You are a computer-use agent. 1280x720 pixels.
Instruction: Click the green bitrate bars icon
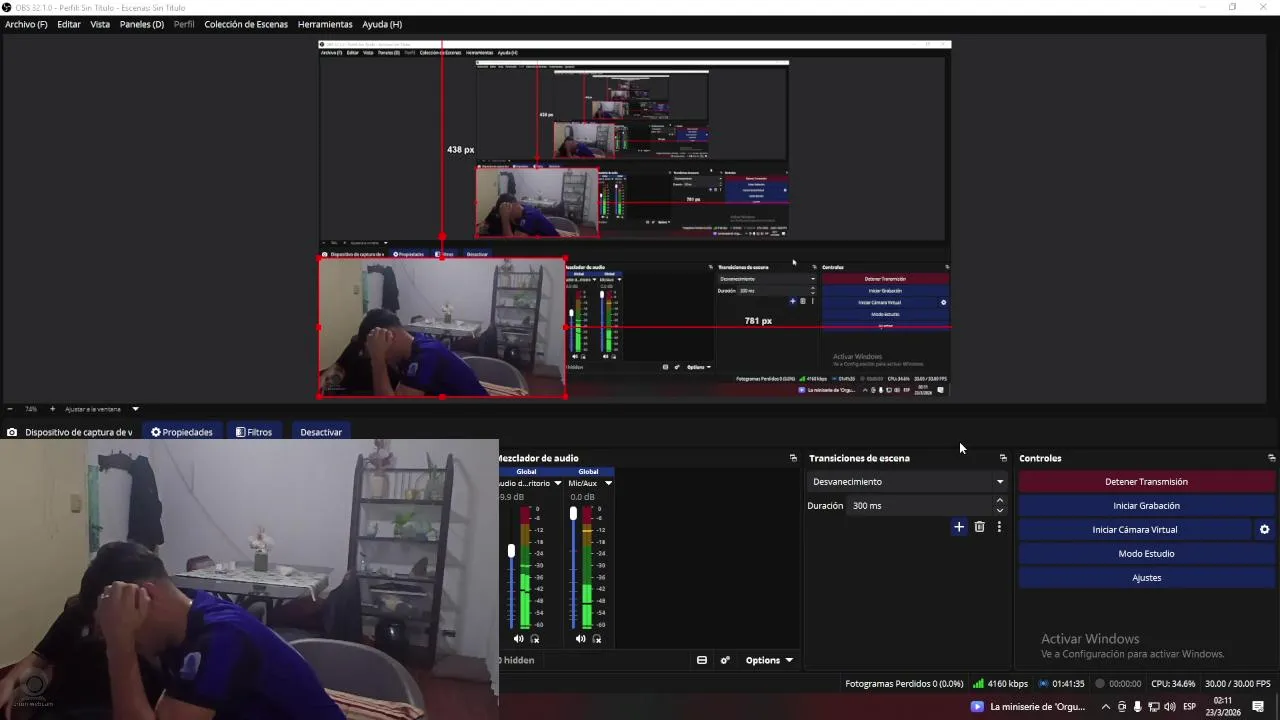978,684
